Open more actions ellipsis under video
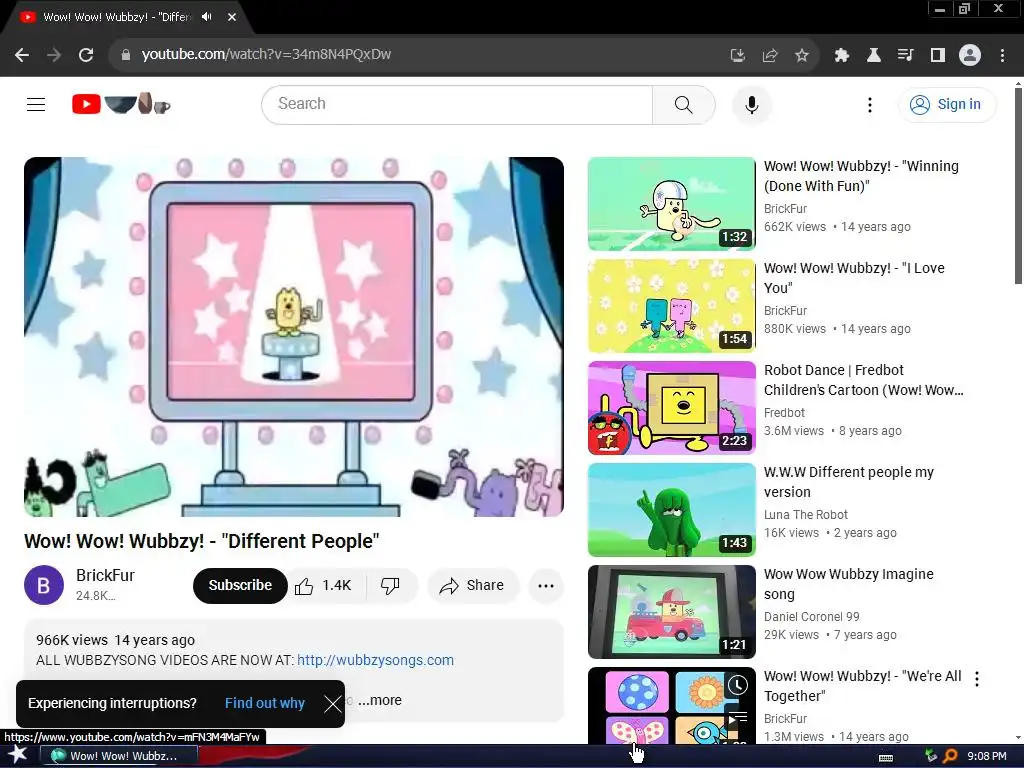This screenshot has width=1024, height=768. tap(546, 585)
